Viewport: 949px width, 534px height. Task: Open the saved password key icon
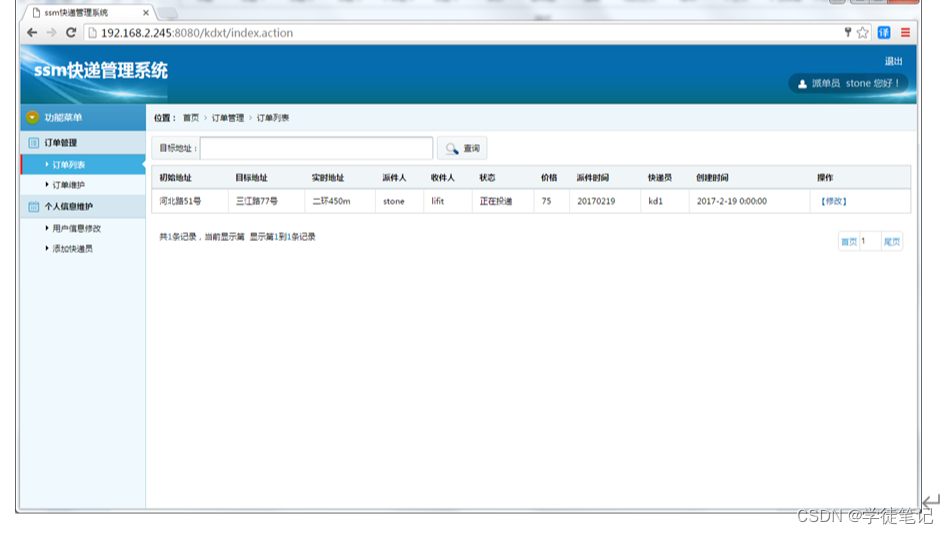[x=847, y=33]
